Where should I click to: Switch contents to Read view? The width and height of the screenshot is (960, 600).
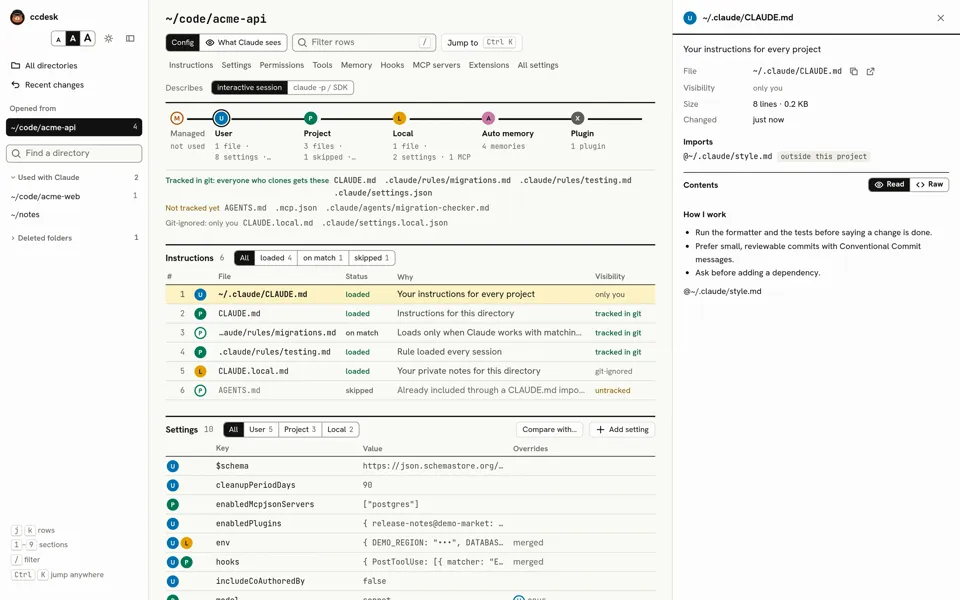coord(889,184)
